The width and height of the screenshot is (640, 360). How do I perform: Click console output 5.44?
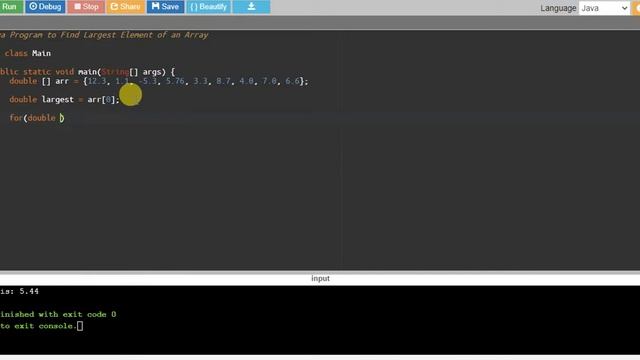[x=29, y=291]
